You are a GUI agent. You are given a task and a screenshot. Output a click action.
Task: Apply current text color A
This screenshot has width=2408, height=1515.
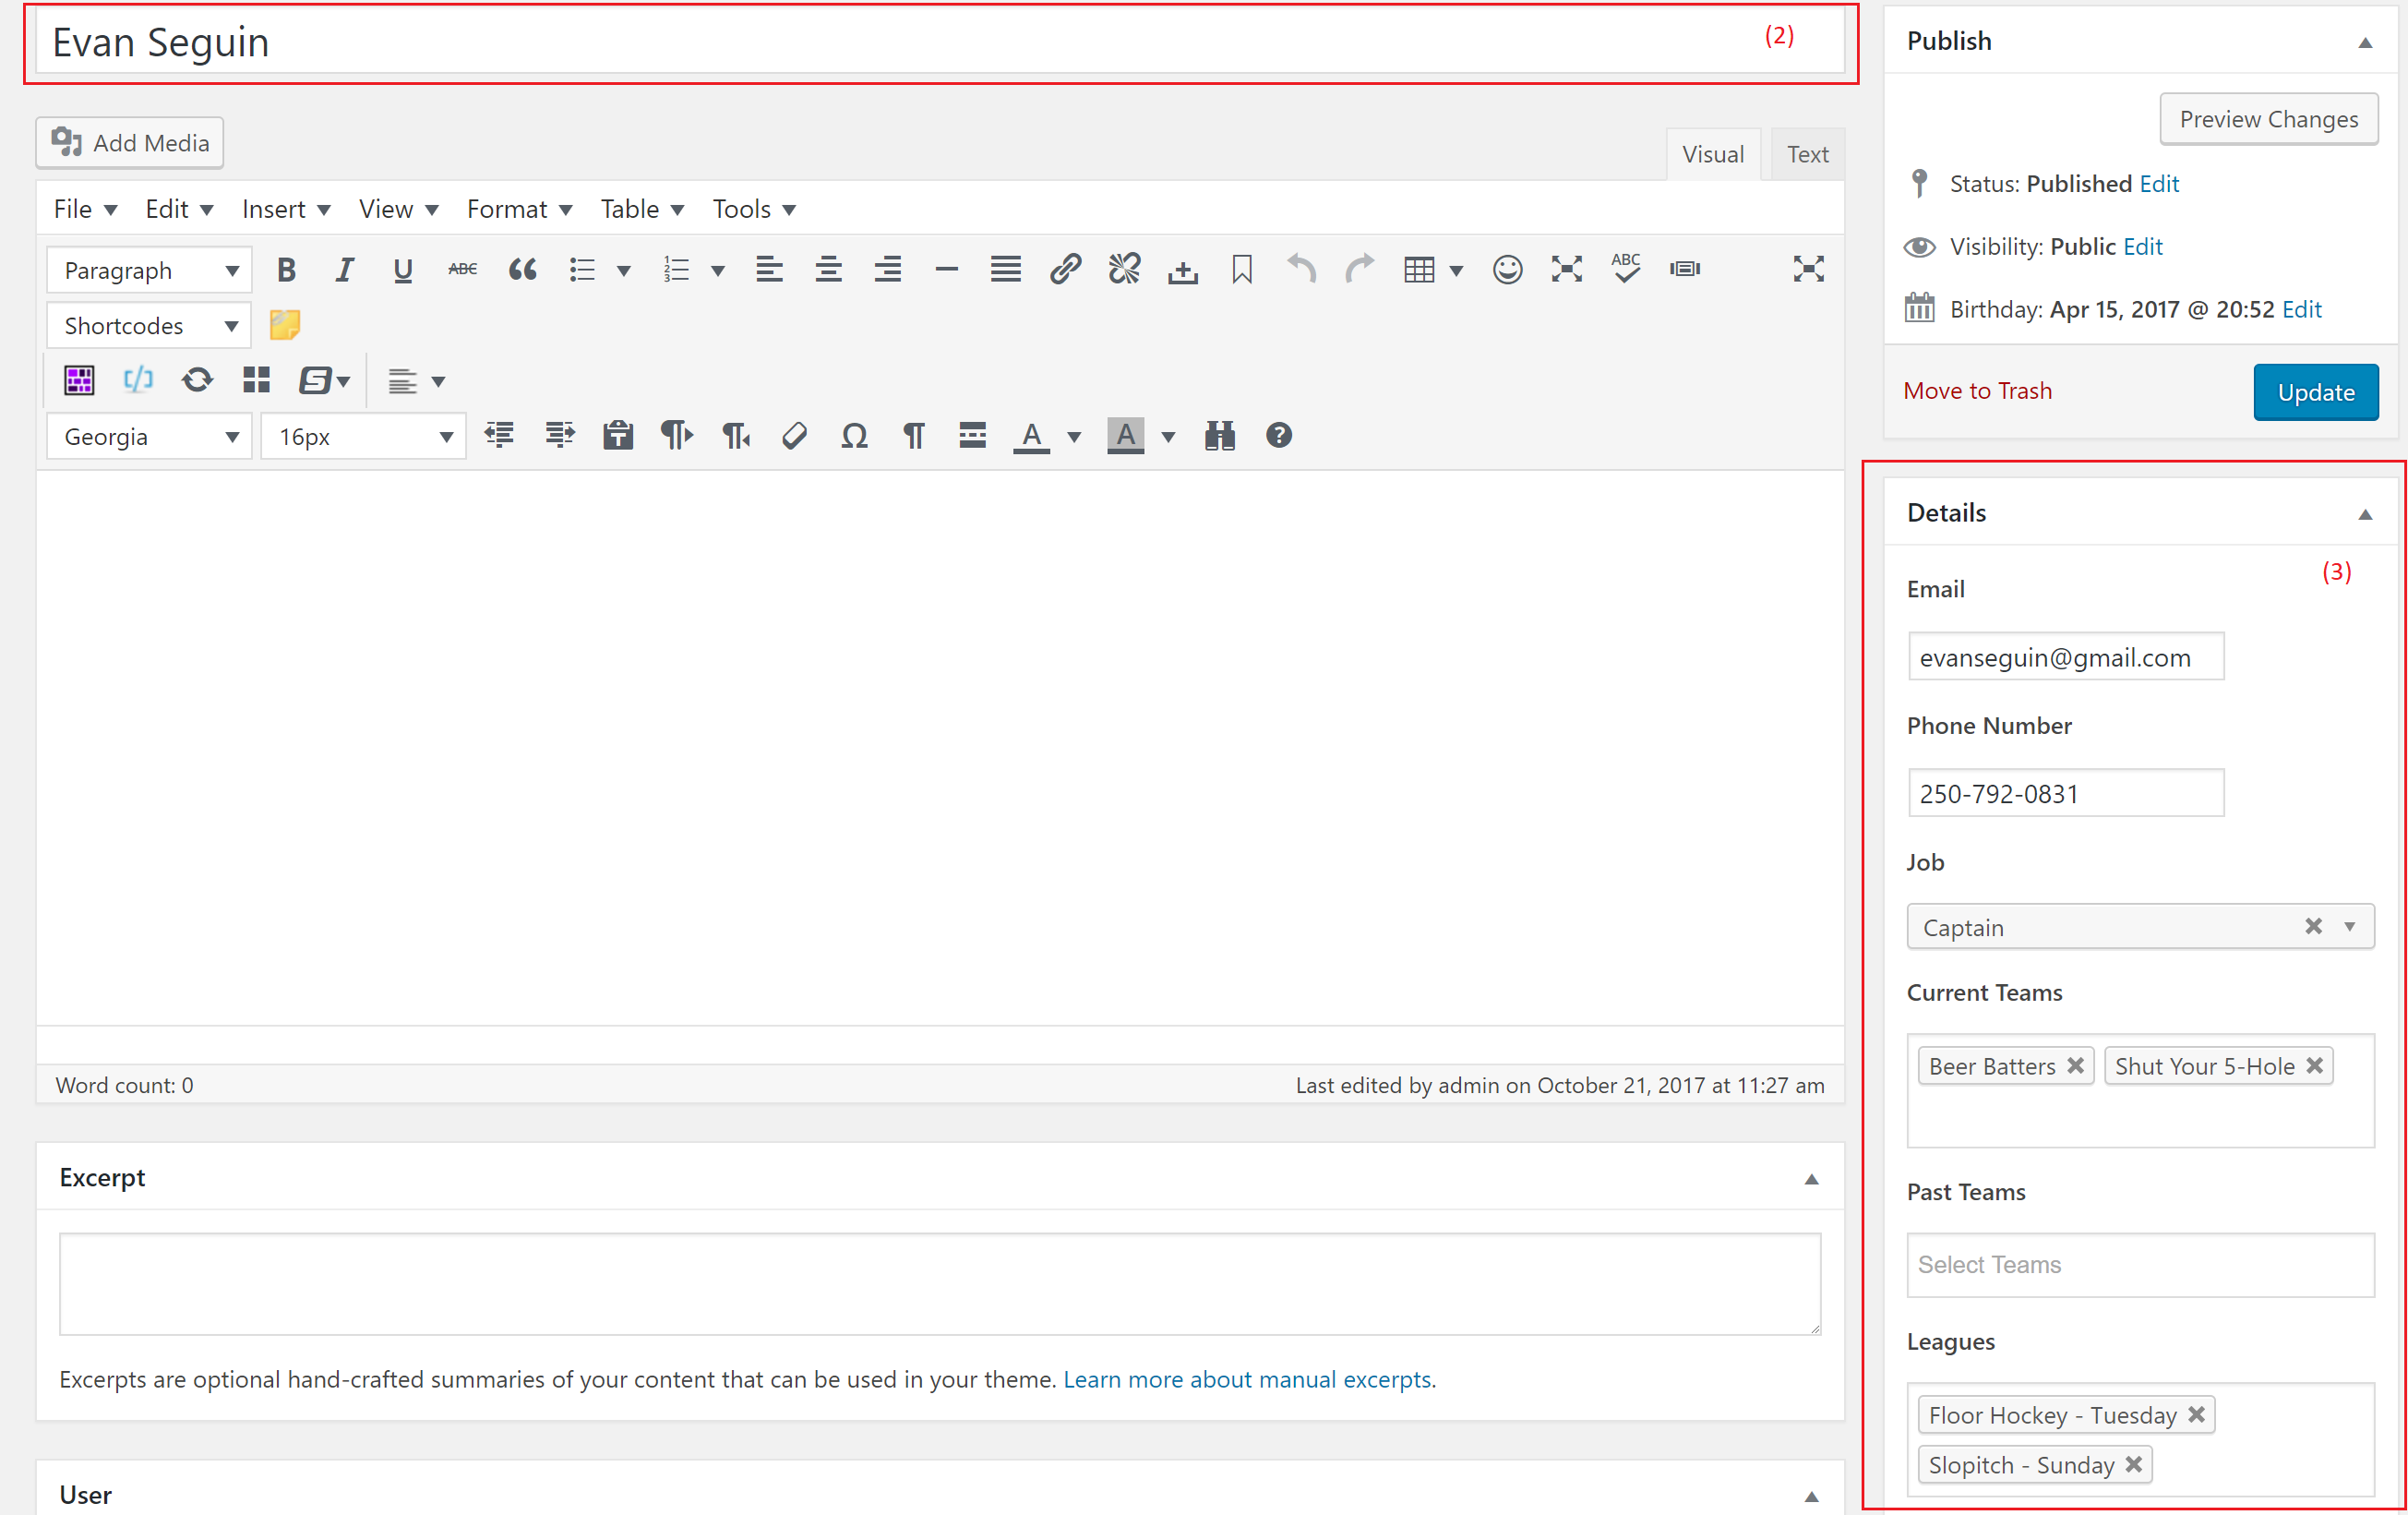point(1031,436)
